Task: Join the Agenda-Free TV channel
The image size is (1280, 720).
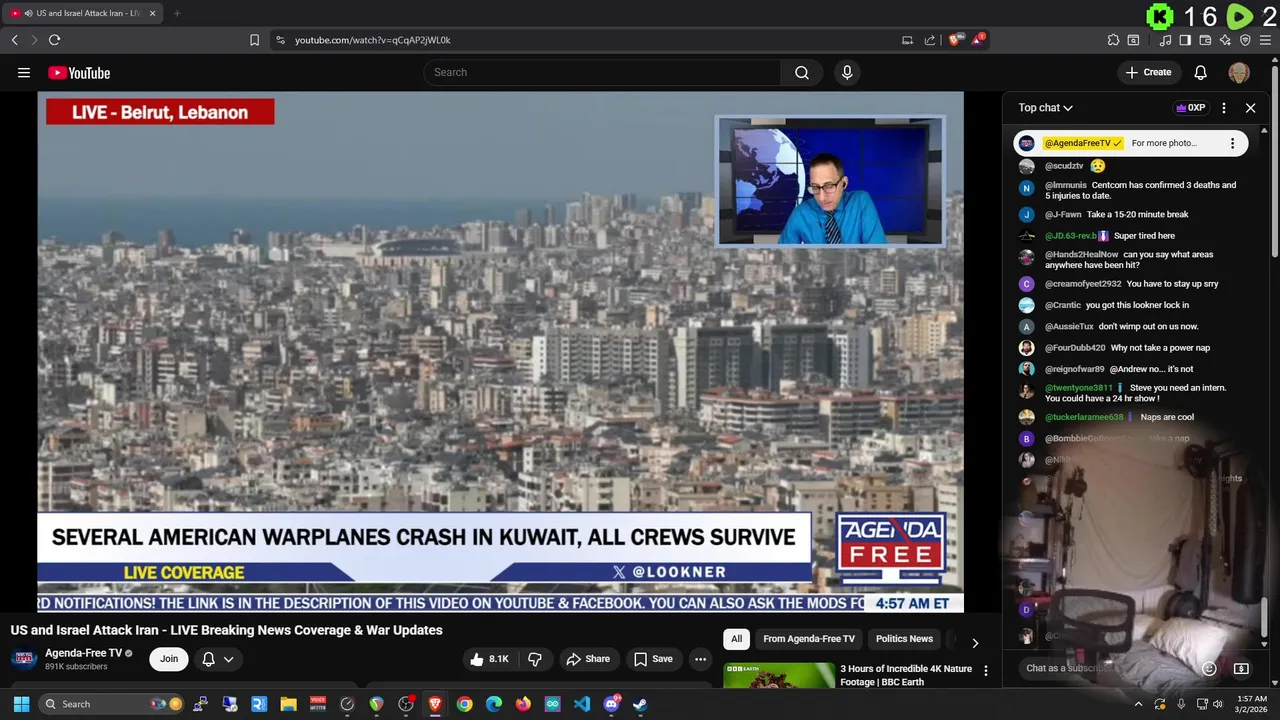Action: 169,659
